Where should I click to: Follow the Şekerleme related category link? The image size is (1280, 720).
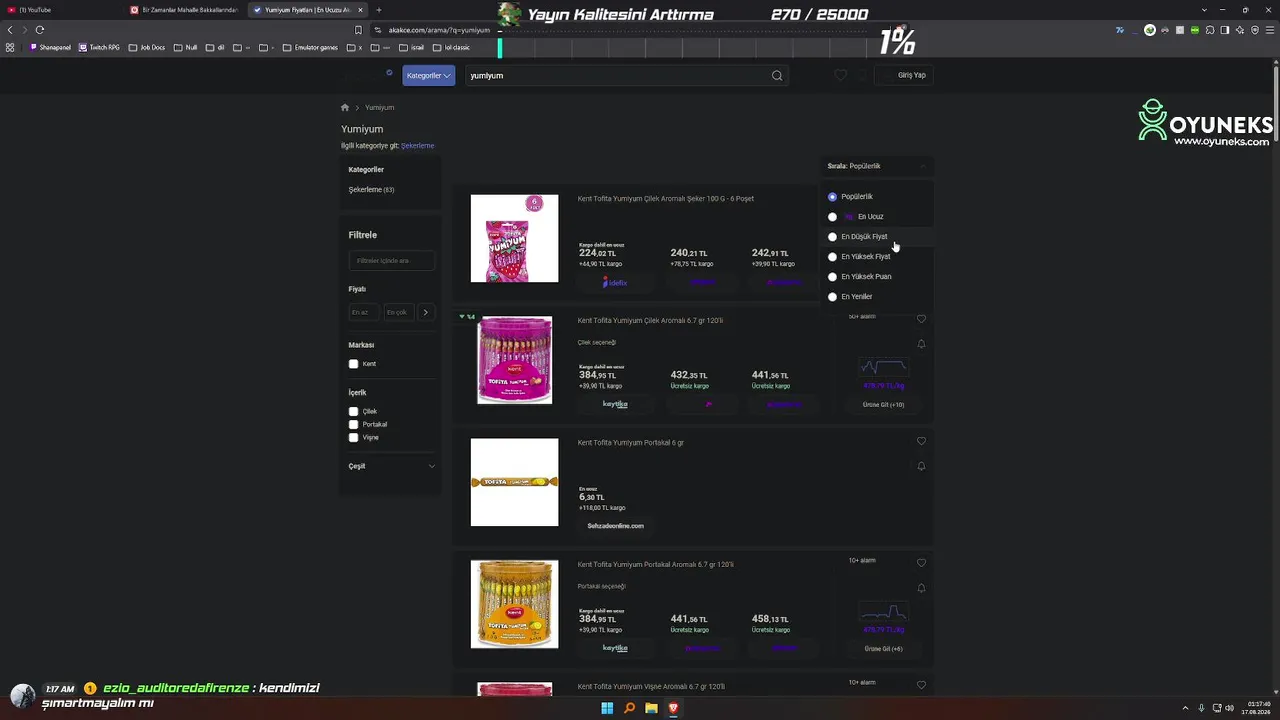click(417, 146)
